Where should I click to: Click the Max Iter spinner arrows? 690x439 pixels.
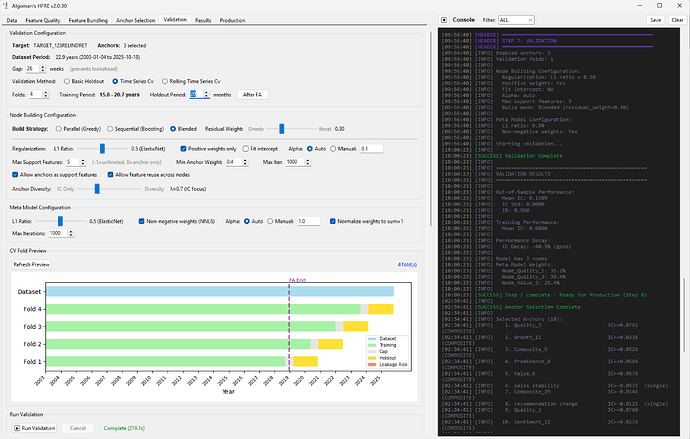308,162
